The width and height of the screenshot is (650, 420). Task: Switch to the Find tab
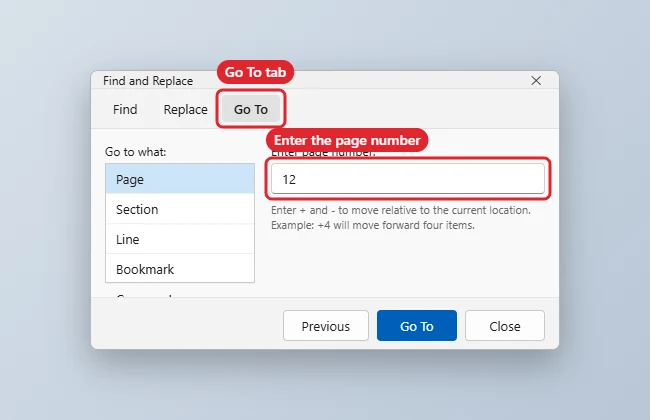125,109
